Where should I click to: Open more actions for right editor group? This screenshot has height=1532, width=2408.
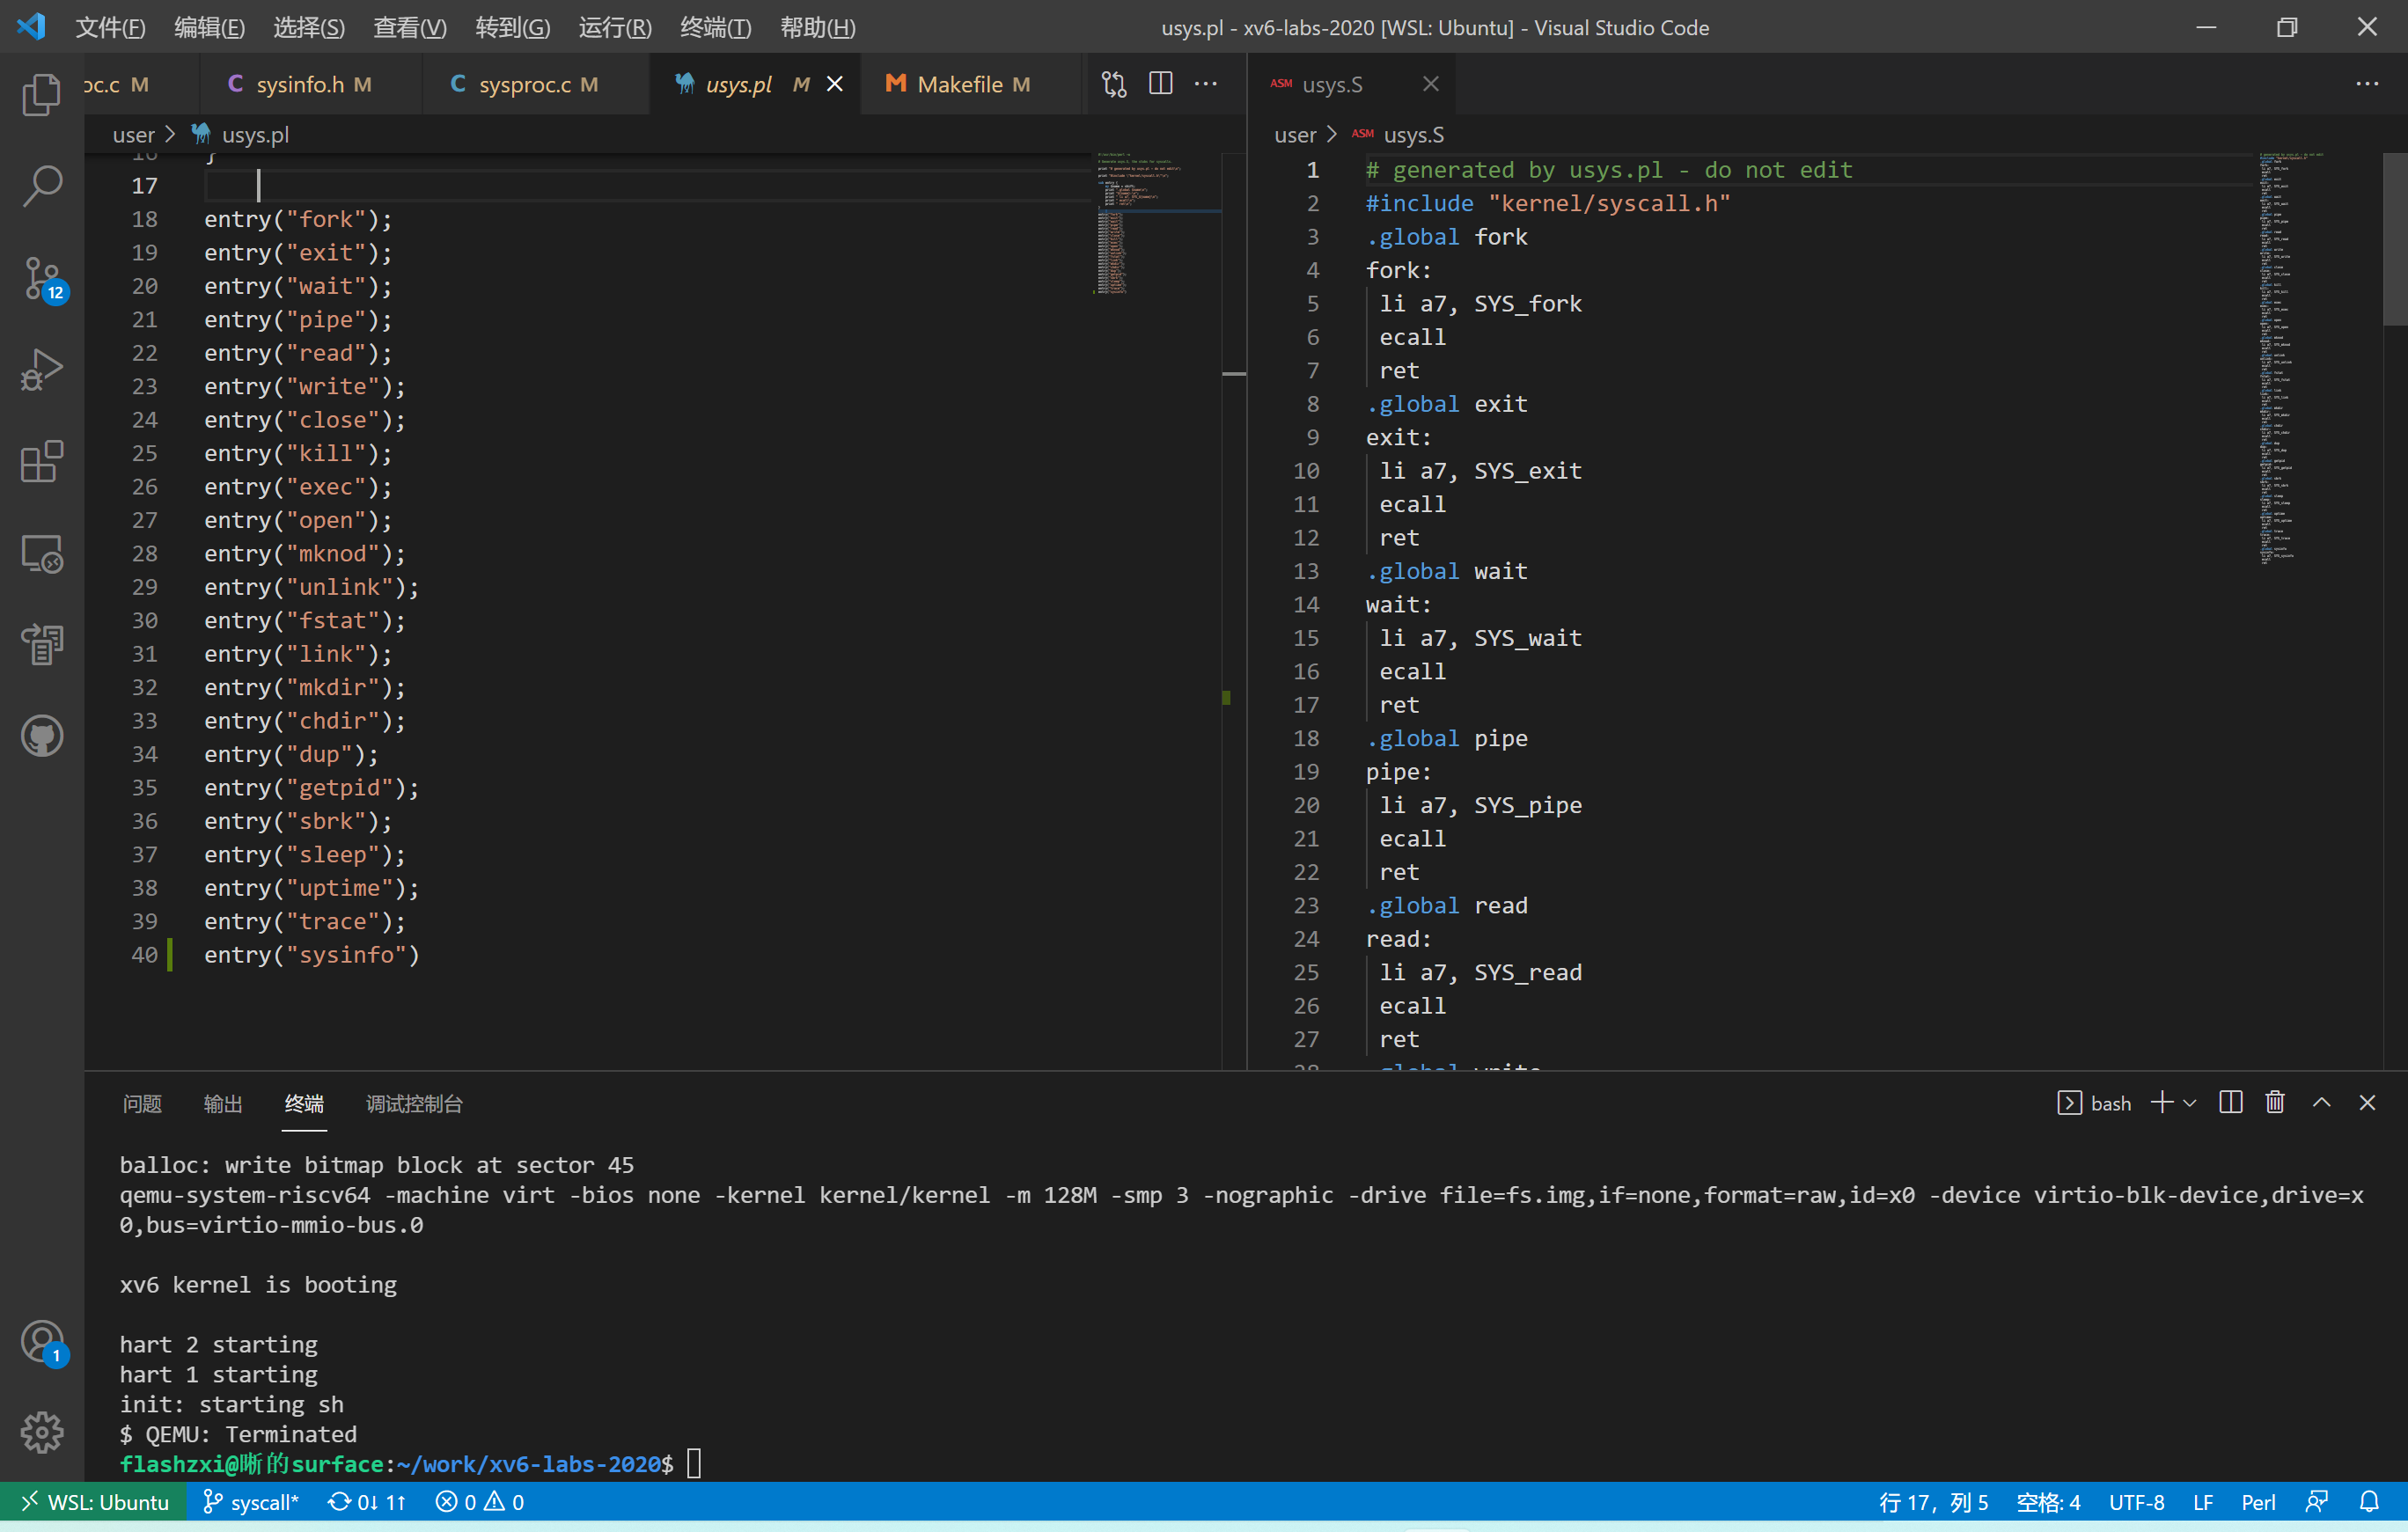(x=2367, y=84)
